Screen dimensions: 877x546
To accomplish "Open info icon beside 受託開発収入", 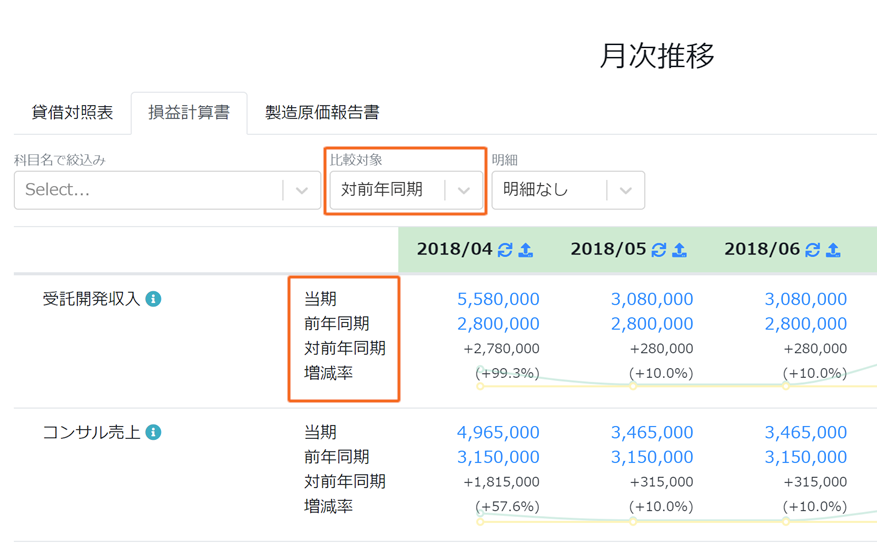I will (153, 299).
